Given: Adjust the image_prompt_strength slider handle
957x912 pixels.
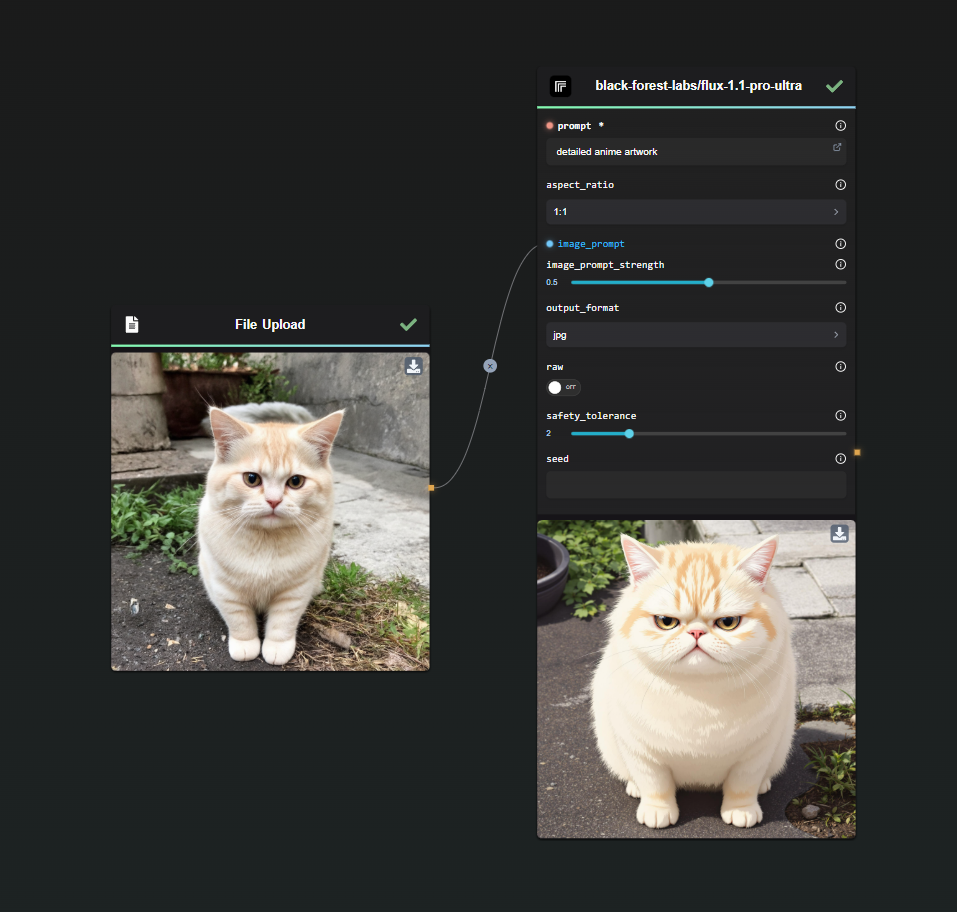Looking at the screenshot, I should tap(709, 283).
